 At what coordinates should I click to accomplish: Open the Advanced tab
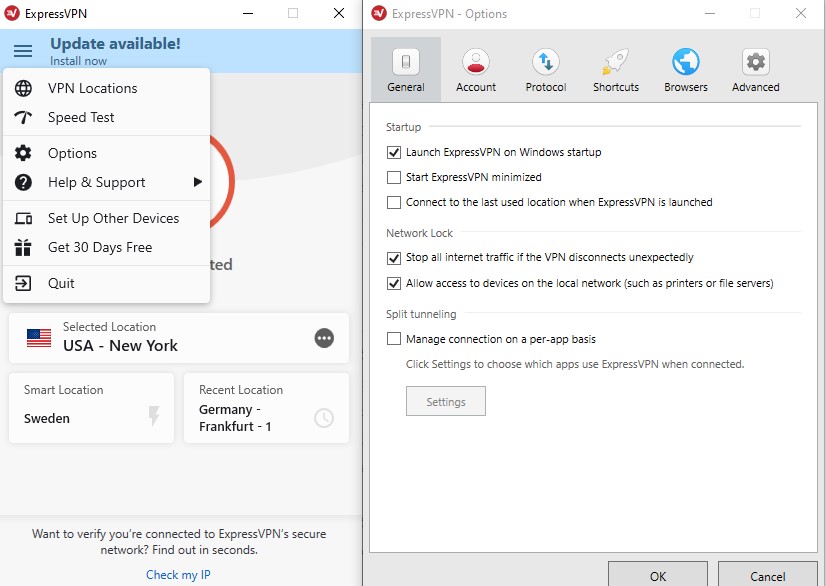coord(756,70)
